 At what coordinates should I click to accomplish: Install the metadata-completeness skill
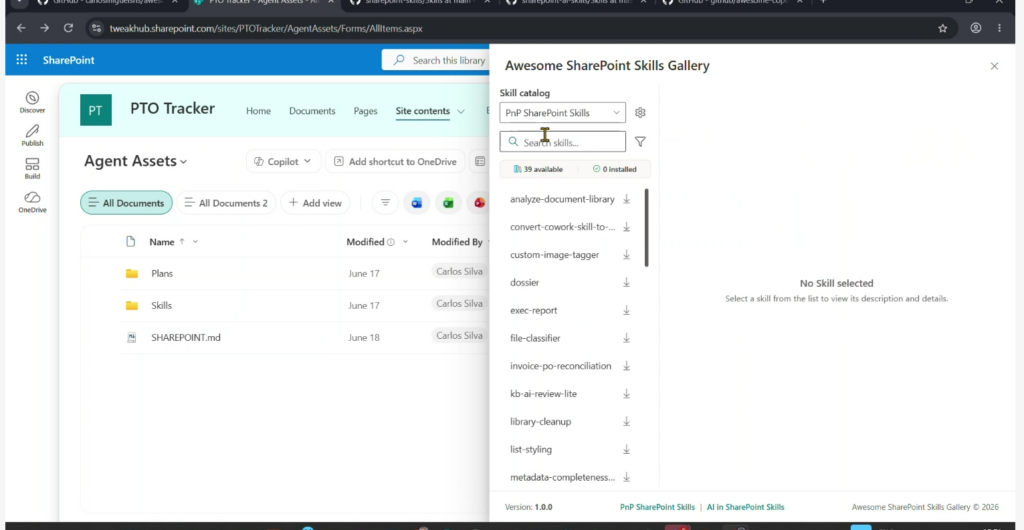626,477
